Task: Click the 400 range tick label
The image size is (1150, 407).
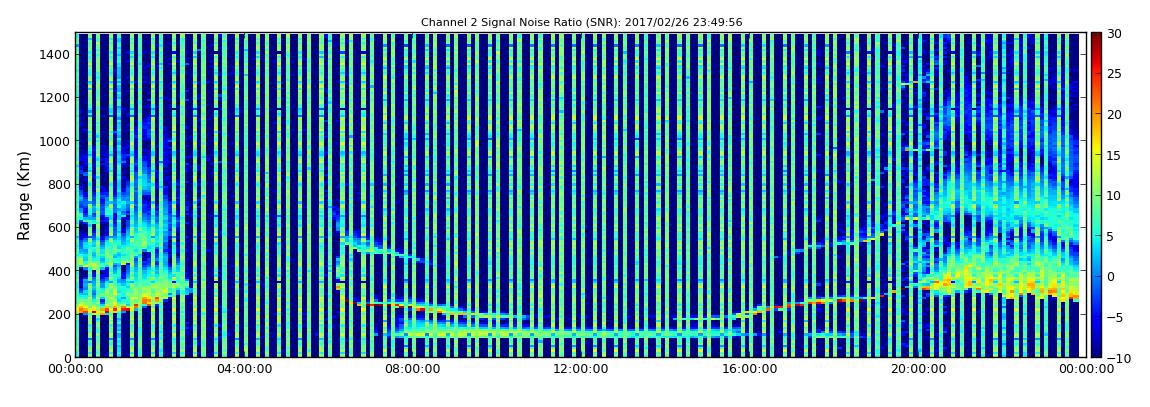Action: [x=59, y=271]
